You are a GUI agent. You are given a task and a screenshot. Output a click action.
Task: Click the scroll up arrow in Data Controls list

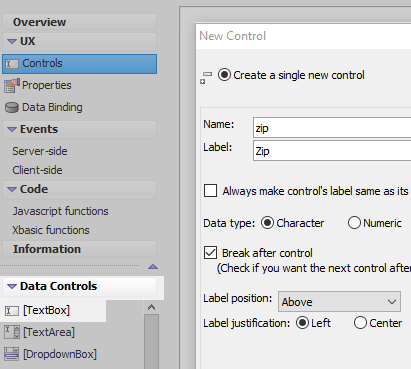point(152,307)
